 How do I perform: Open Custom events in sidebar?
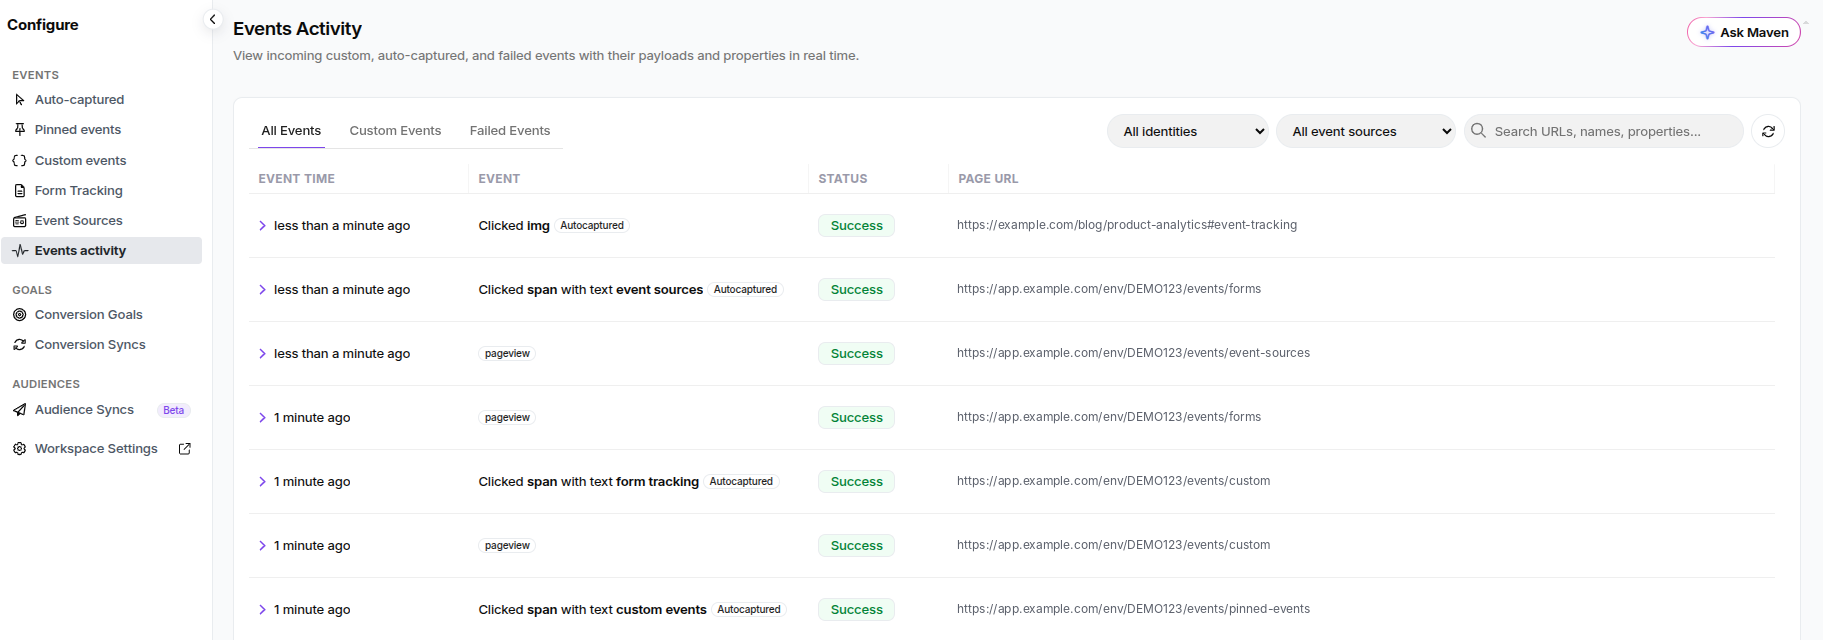[x=101, y=161]
